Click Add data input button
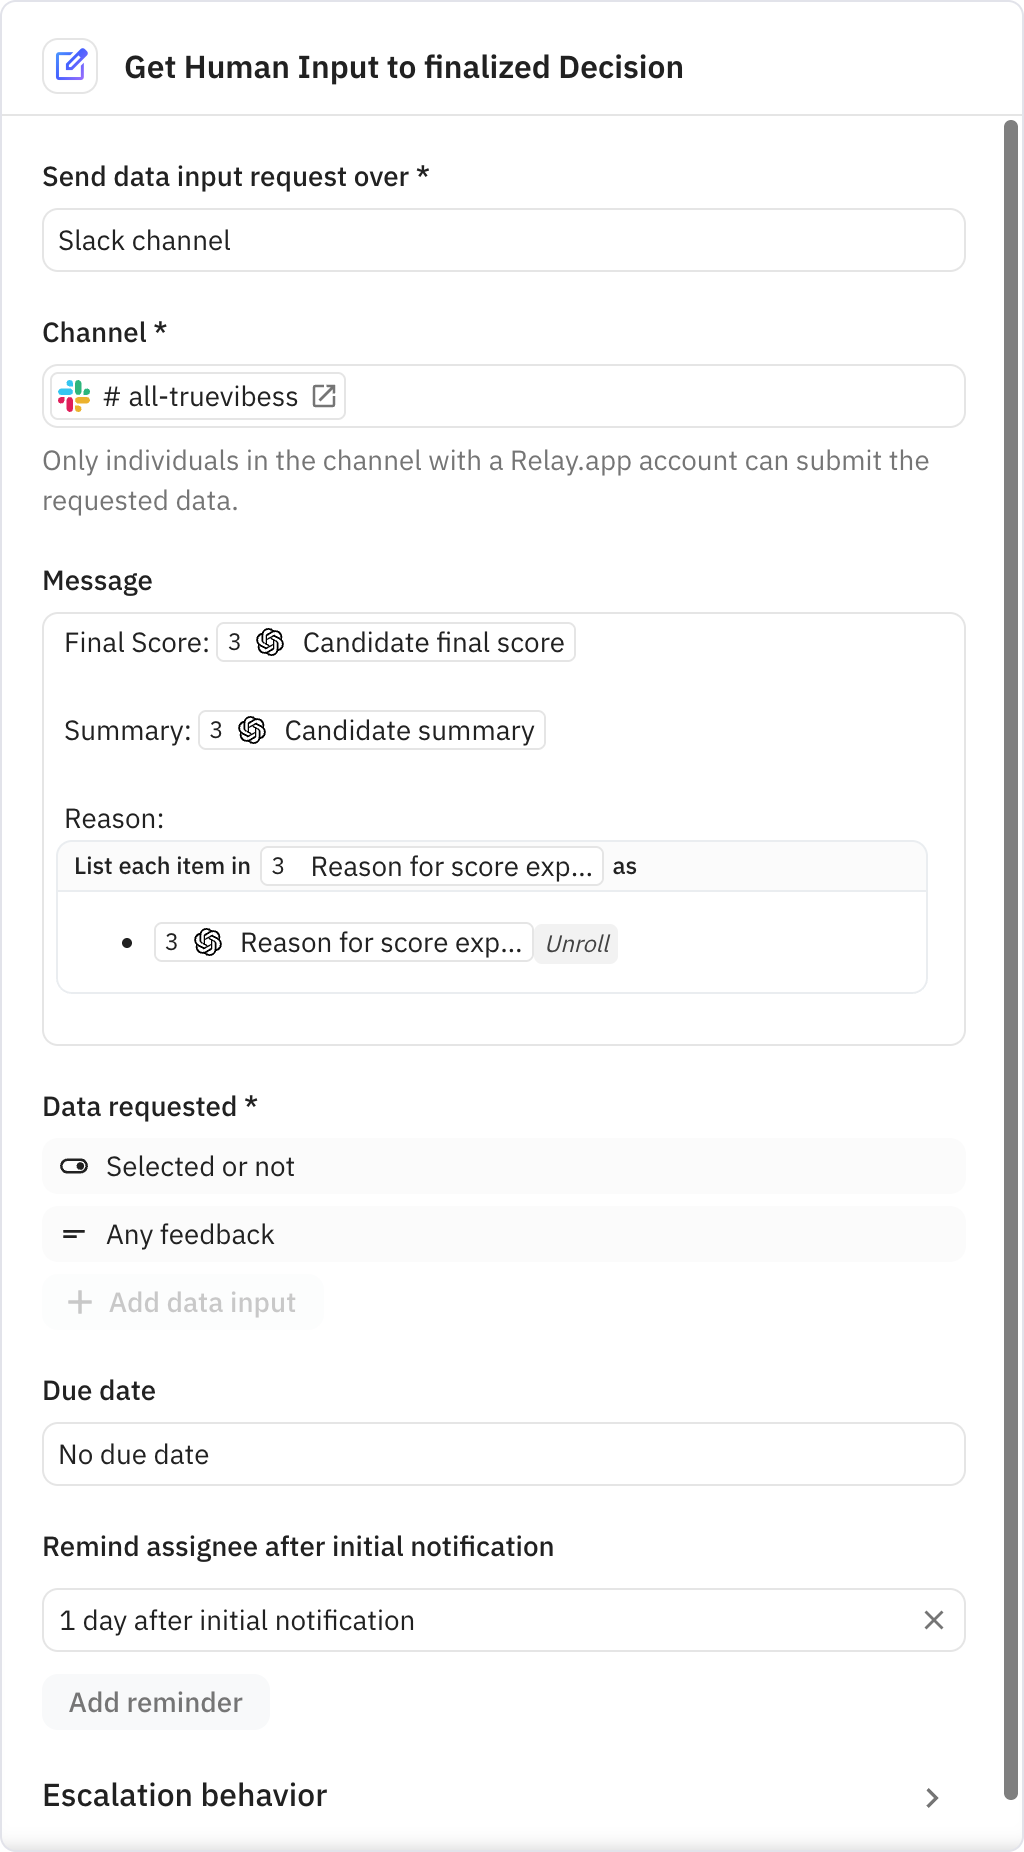The height and width of the screenshot is (1852, 1024). tap(182, 1302)
